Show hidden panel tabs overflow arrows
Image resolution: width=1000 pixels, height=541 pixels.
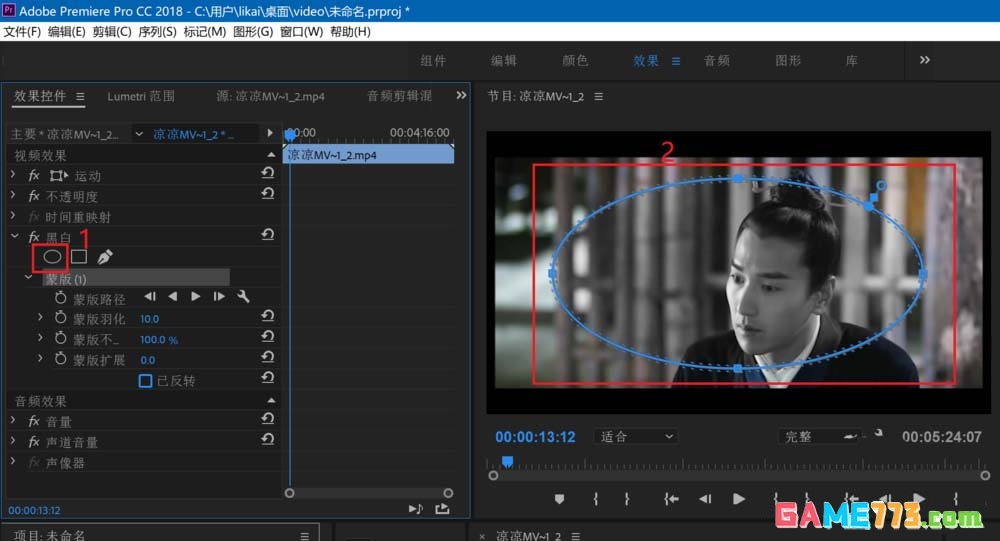pyautogui.click(x=461, y=95)
